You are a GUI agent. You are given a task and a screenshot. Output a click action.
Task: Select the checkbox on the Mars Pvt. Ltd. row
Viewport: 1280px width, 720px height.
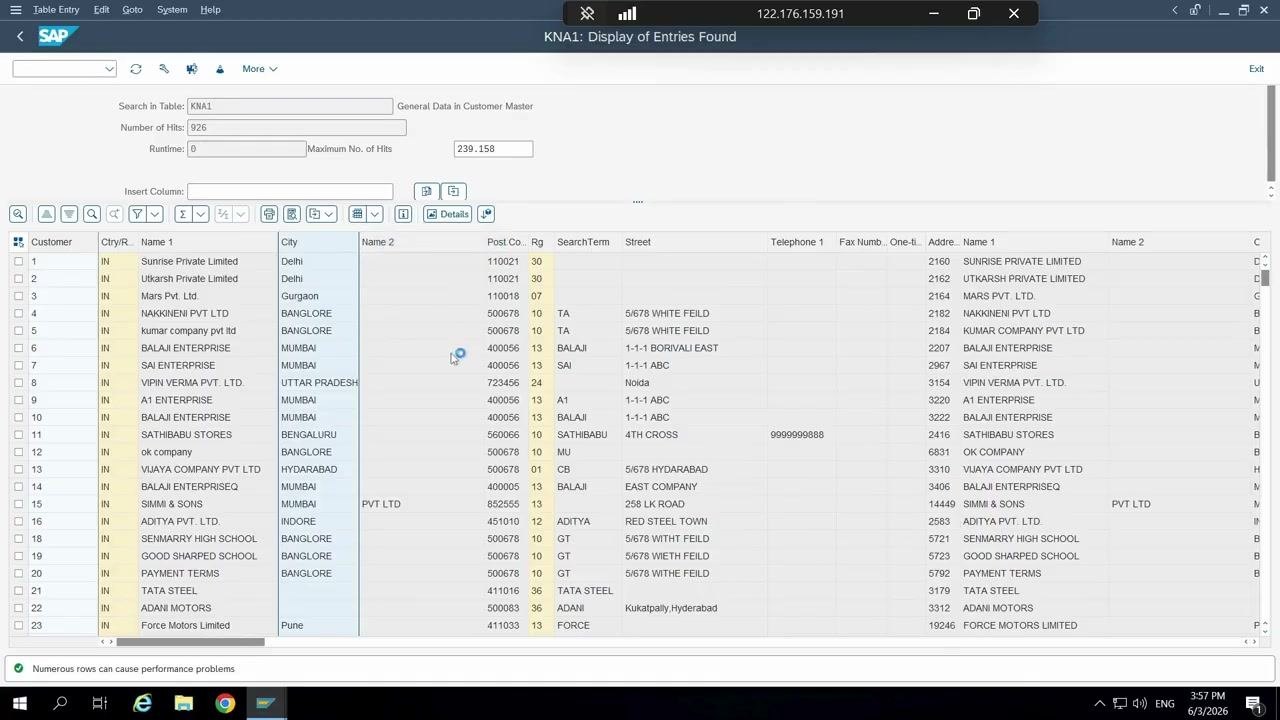(x=18, y=296)
